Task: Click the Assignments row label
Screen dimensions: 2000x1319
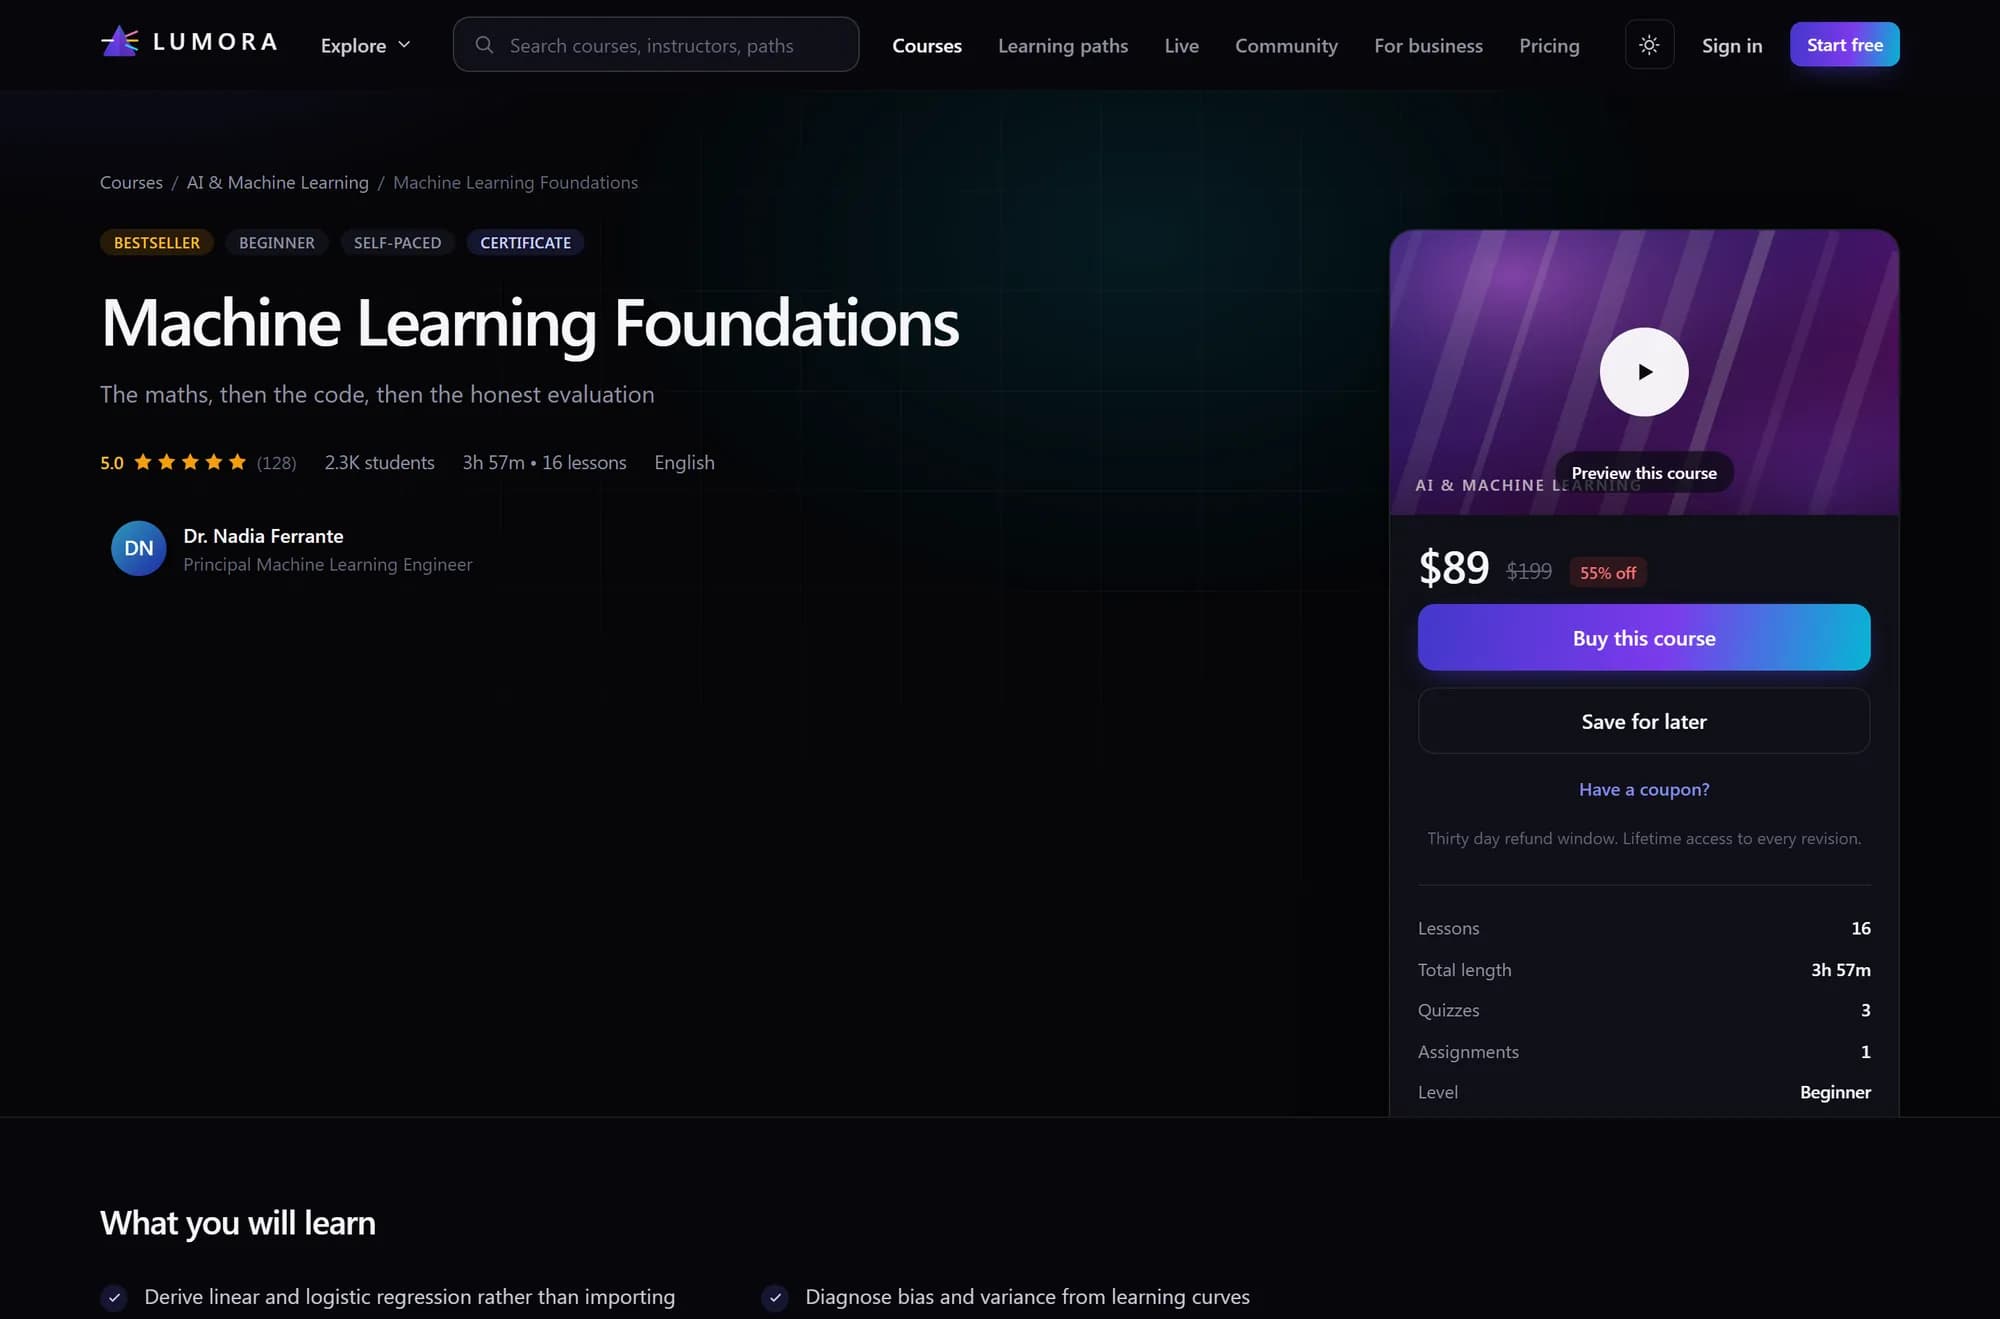Action: point(1468,1051)
